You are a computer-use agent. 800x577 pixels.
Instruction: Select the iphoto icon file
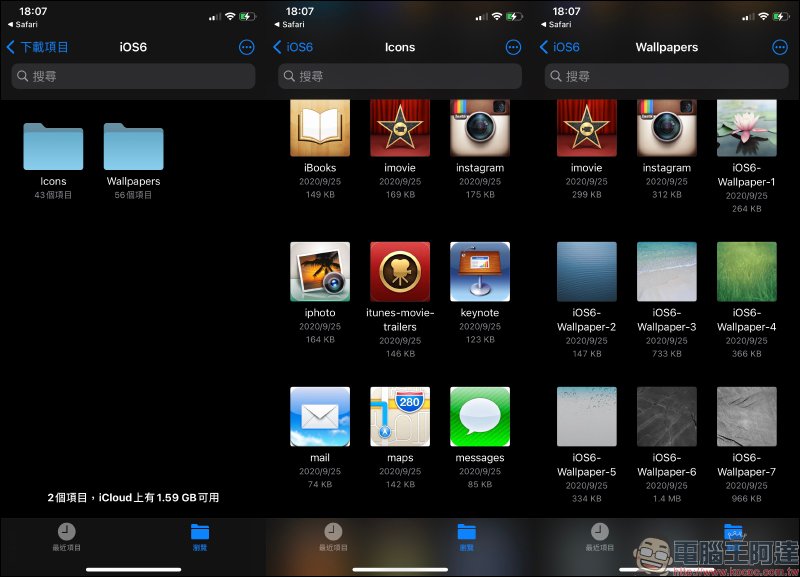click(x=320, y=271)
